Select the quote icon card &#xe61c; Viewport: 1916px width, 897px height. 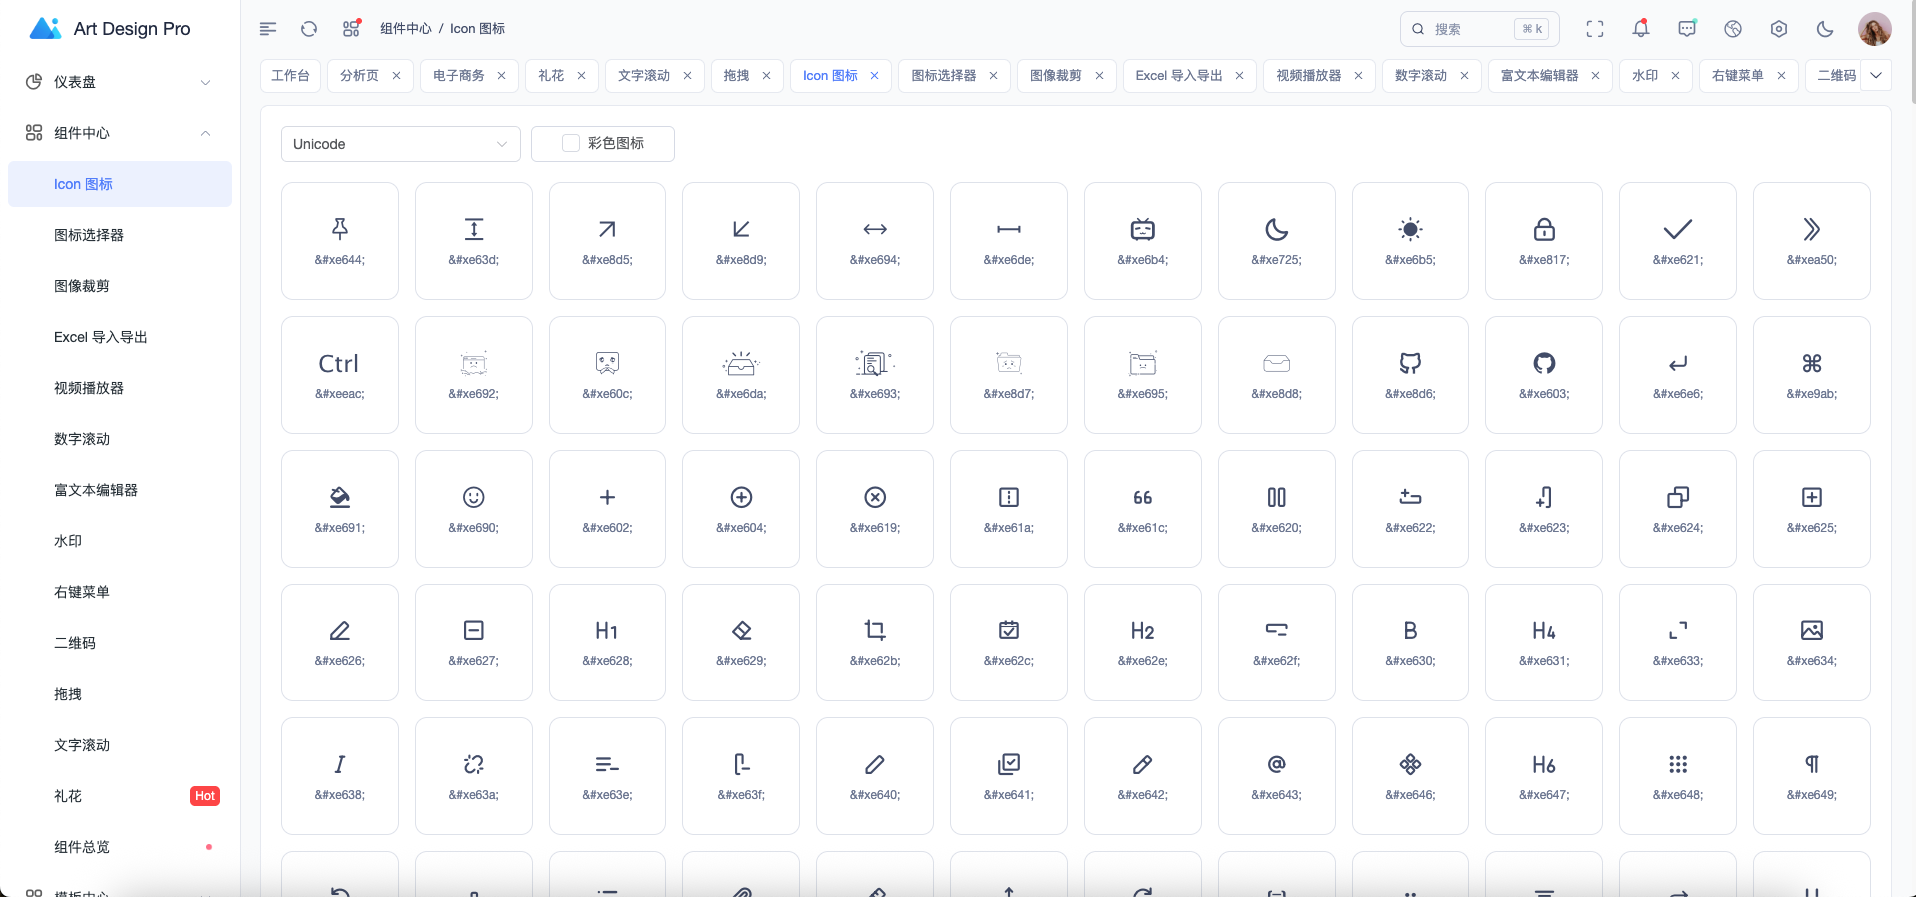click(x=1143, y=509)
